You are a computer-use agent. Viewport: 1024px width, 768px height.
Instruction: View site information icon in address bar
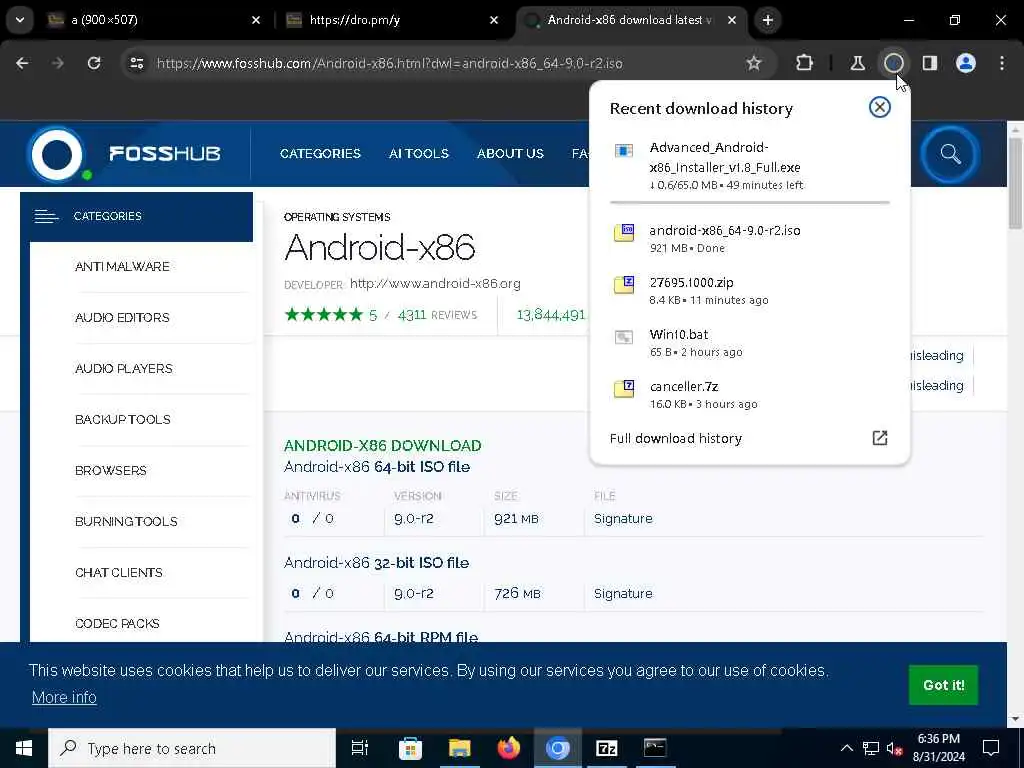pyautogui.click(x=136, y=63)
